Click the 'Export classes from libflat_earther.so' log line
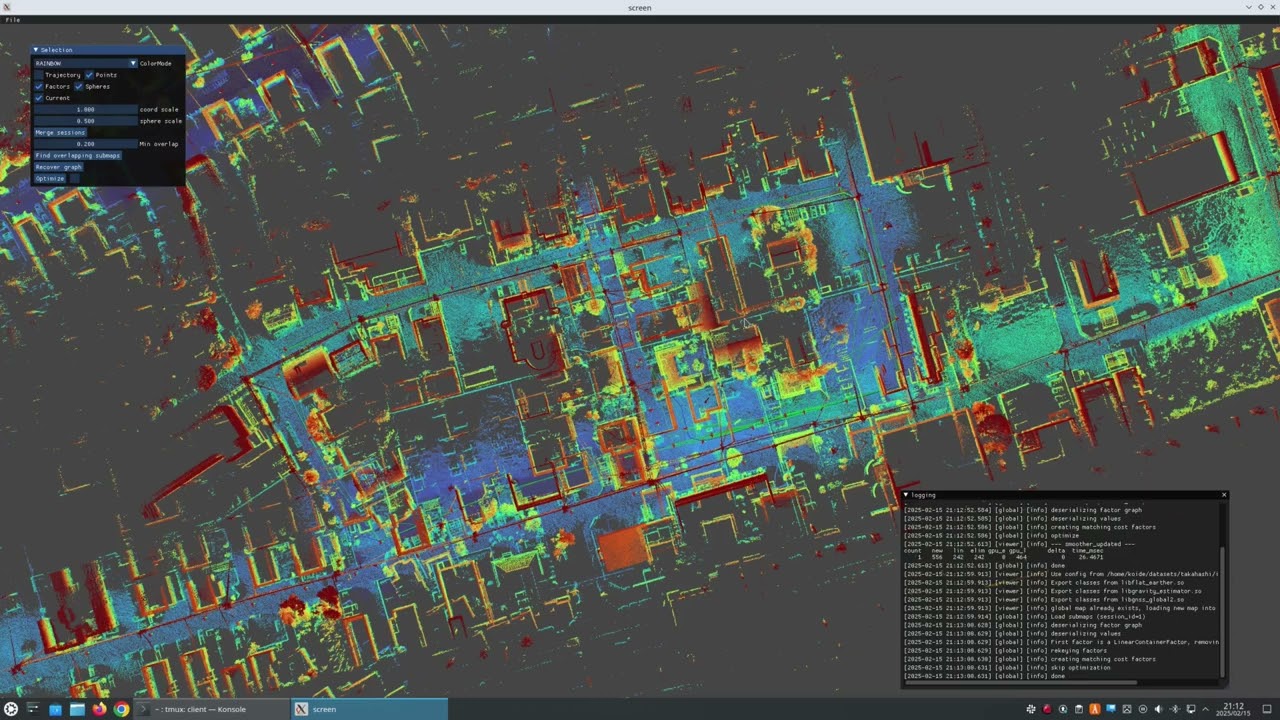Image resolution: width=1280 pixels, height=720 pixels. tap(1044, 582)
